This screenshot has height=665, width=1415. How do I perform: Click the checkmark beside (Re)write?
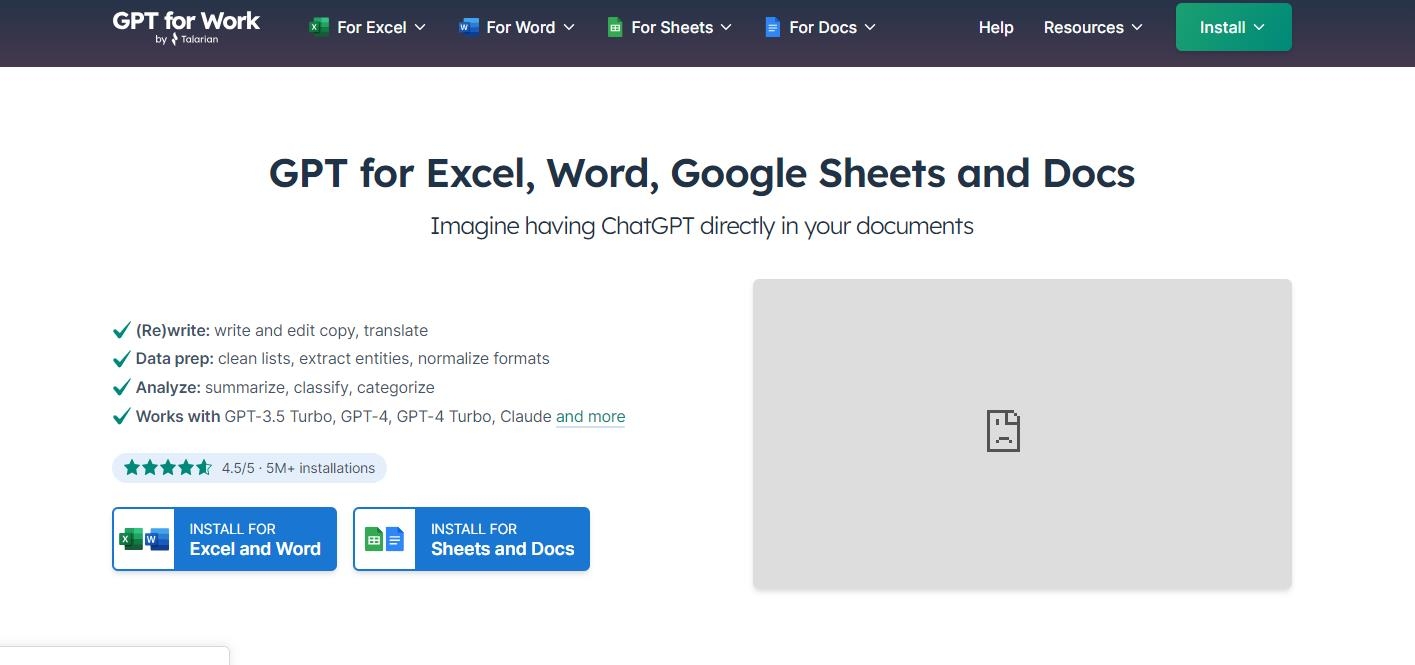coord(122,330)
